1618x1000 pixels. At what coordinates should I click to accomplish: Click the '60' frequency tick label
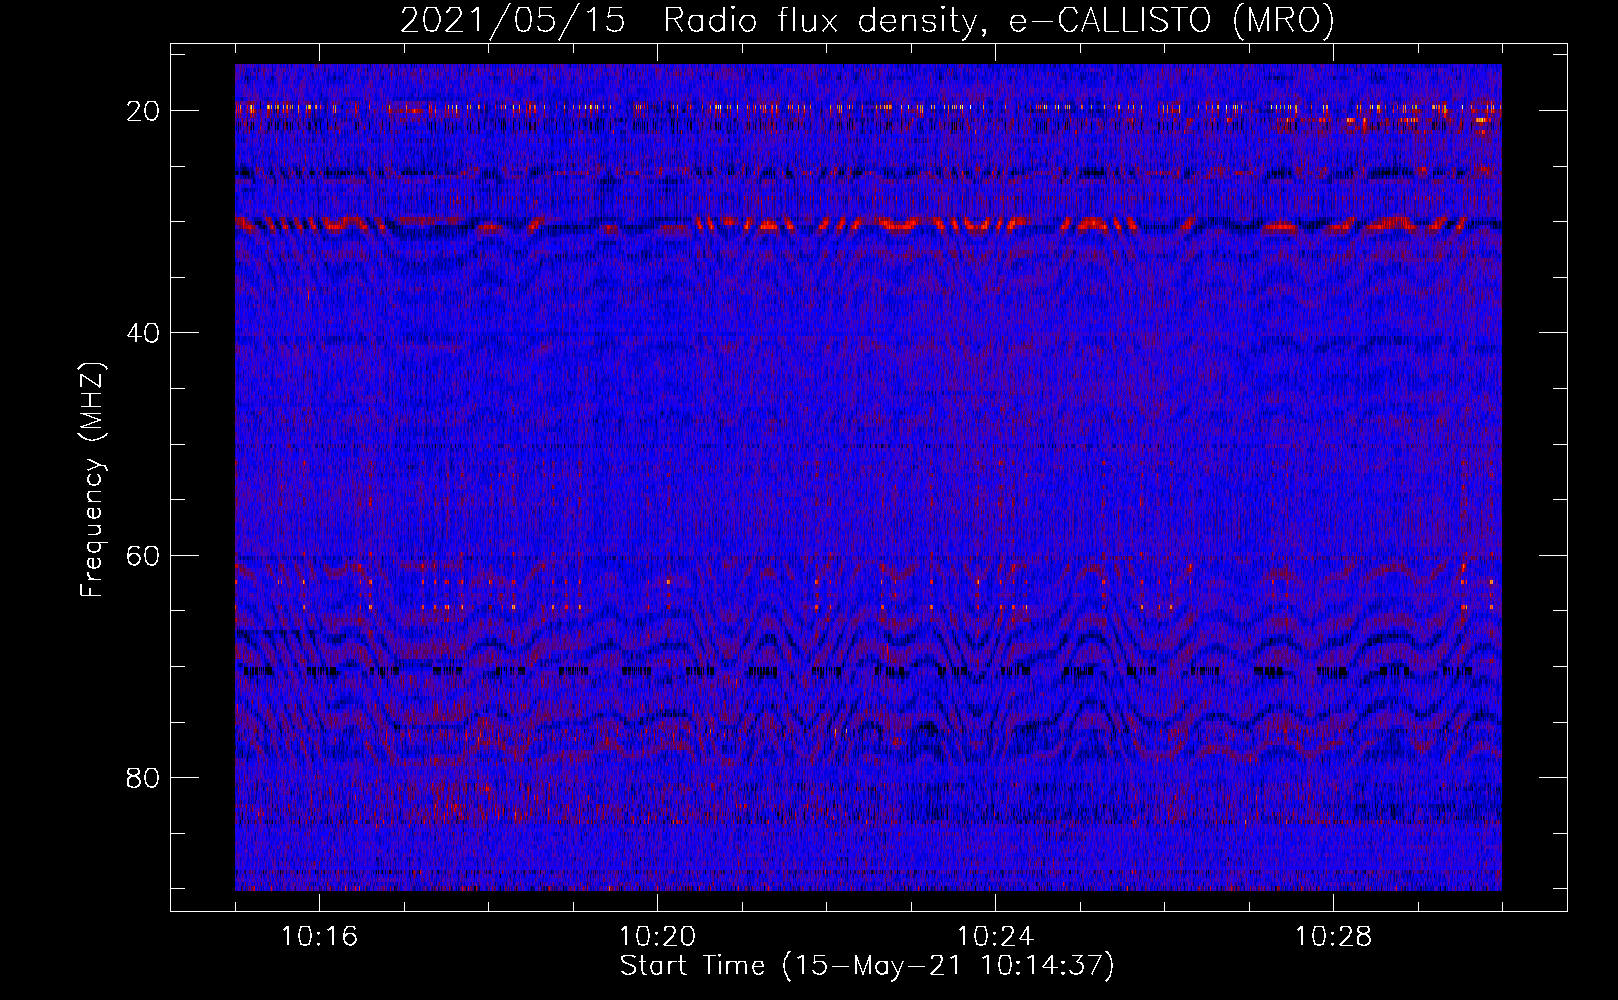(143, 556)
